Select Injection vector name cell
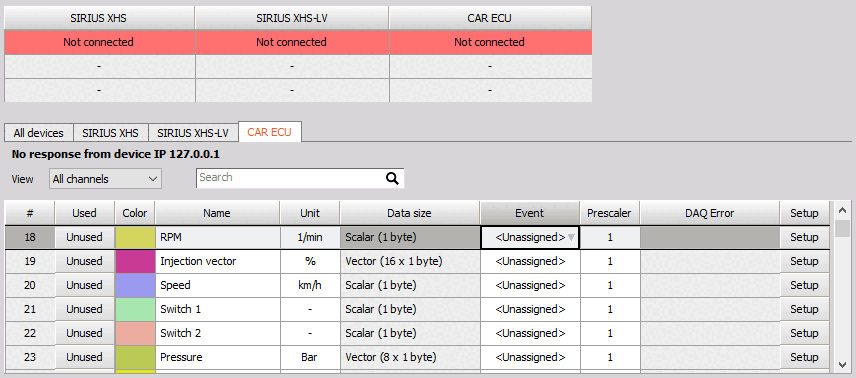 217,261
